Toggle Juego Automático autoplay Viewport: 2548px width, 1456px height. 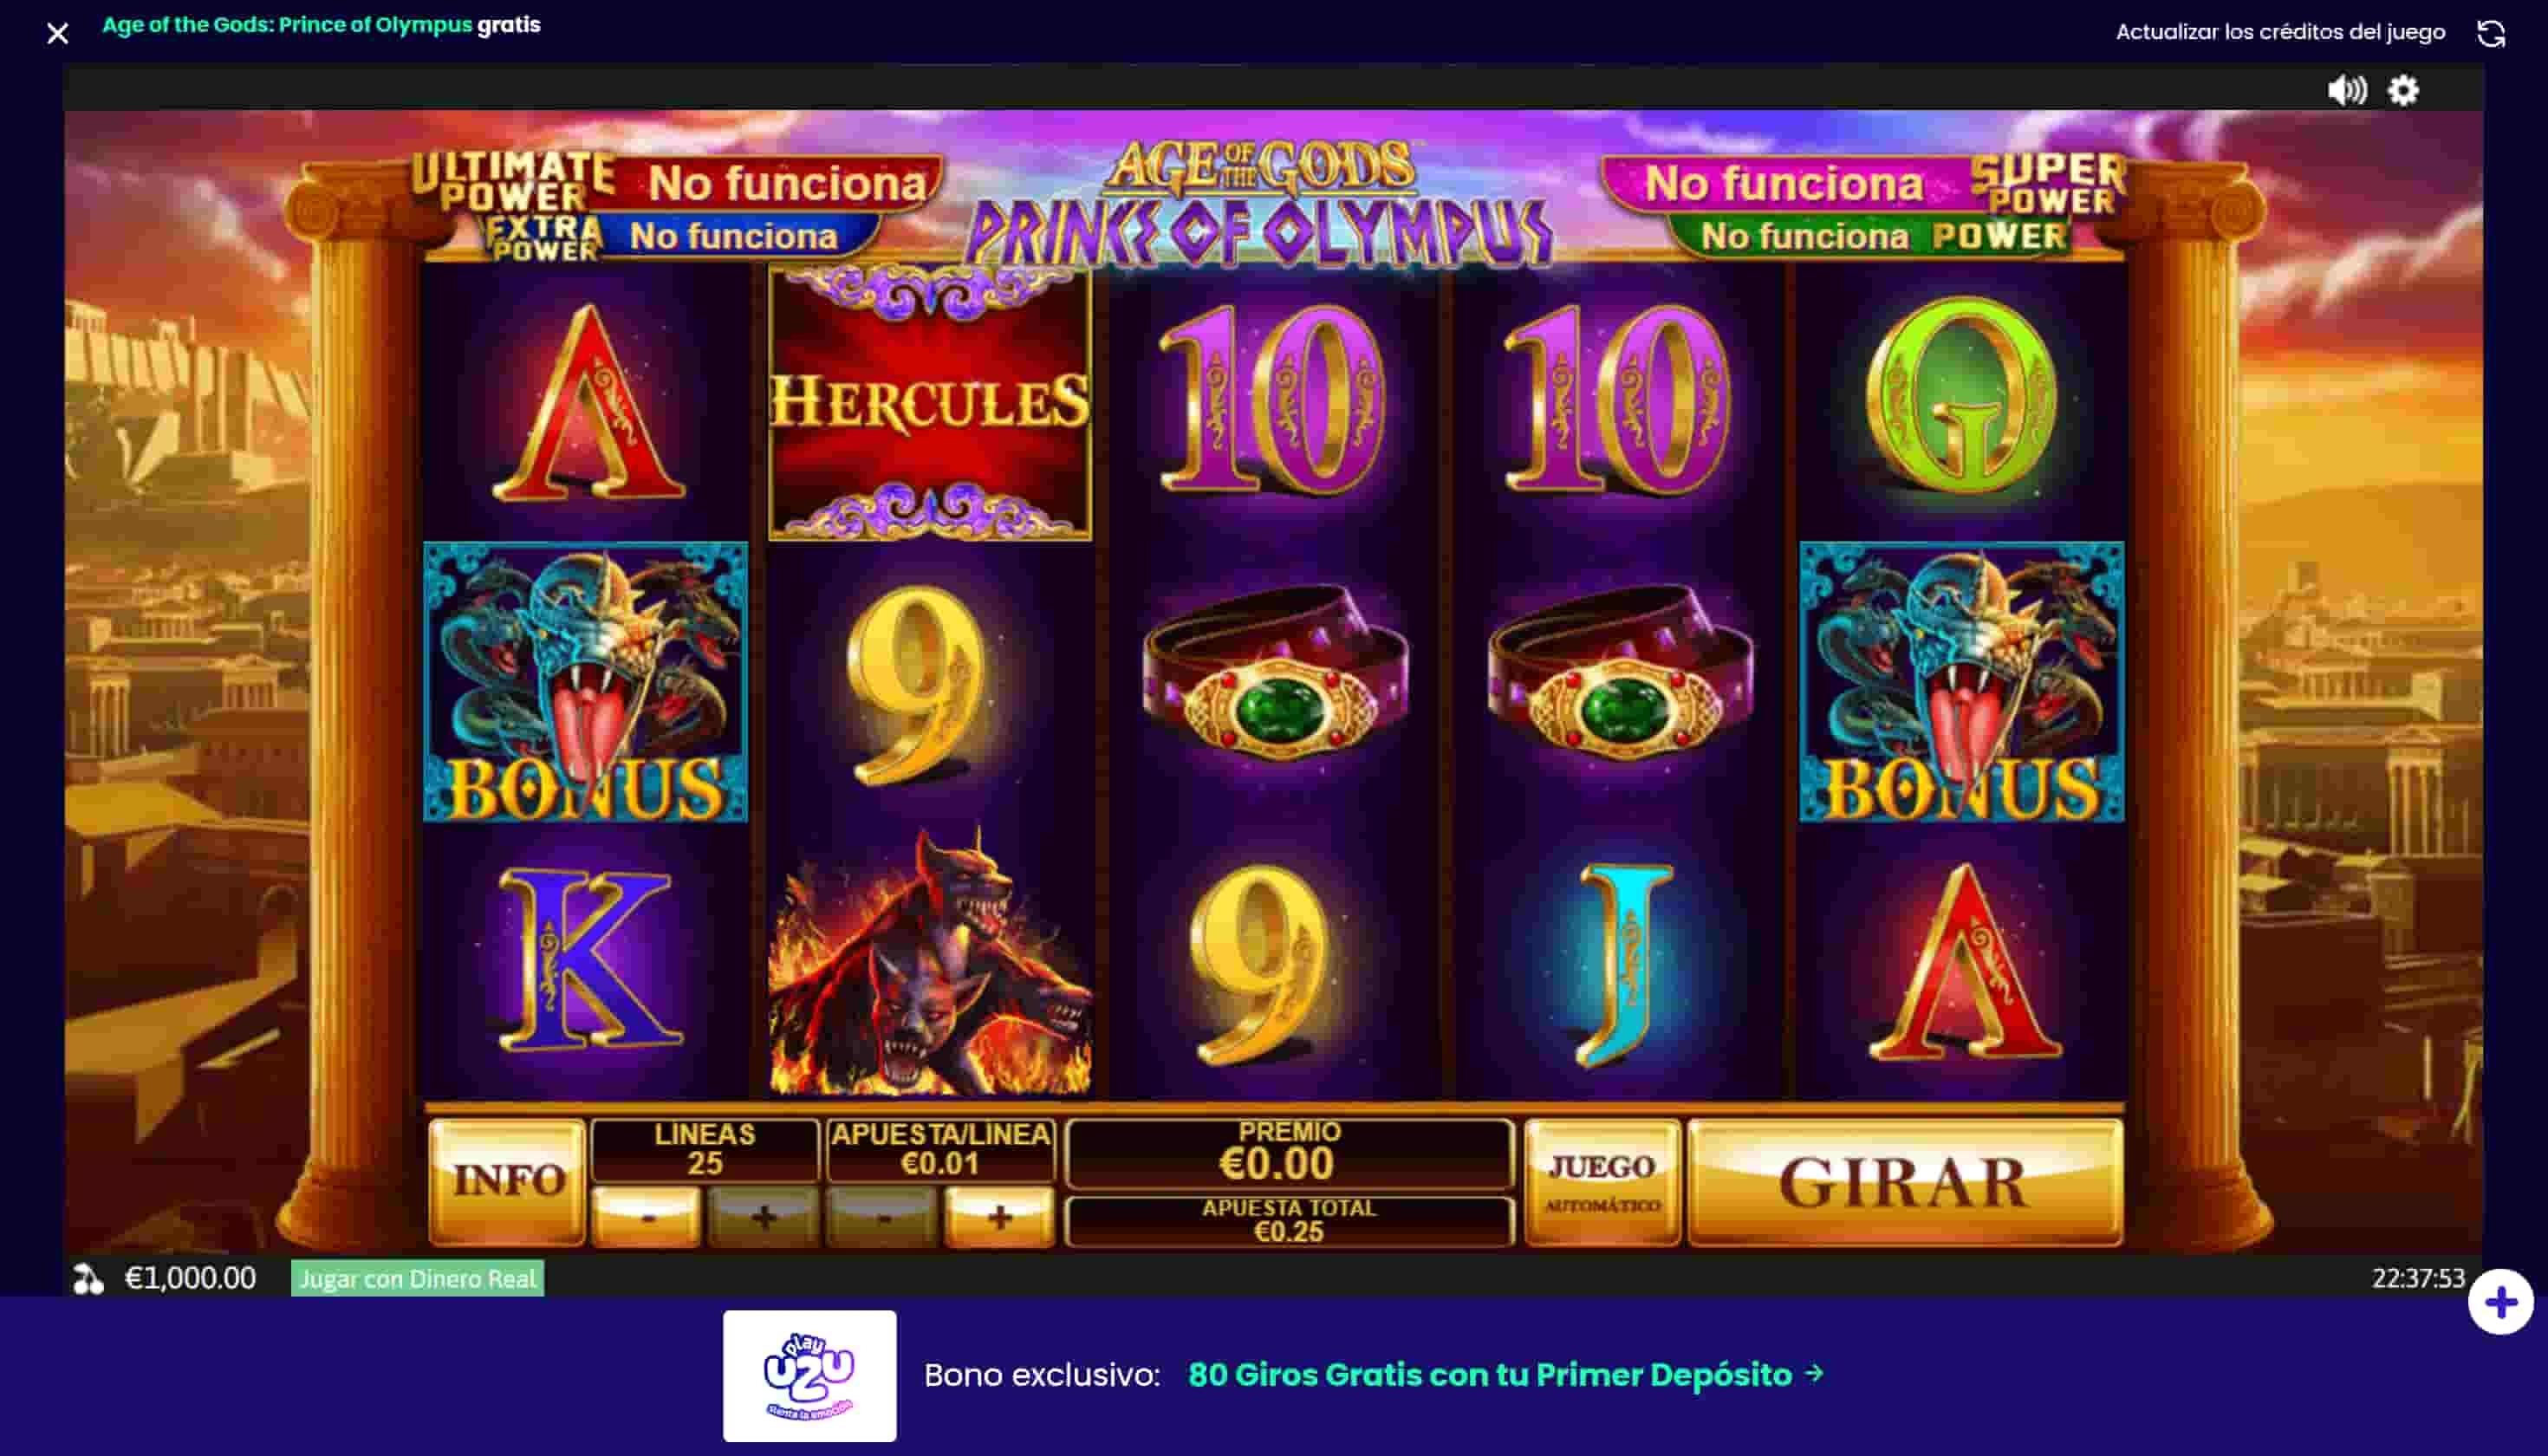coord(1602,1182)
